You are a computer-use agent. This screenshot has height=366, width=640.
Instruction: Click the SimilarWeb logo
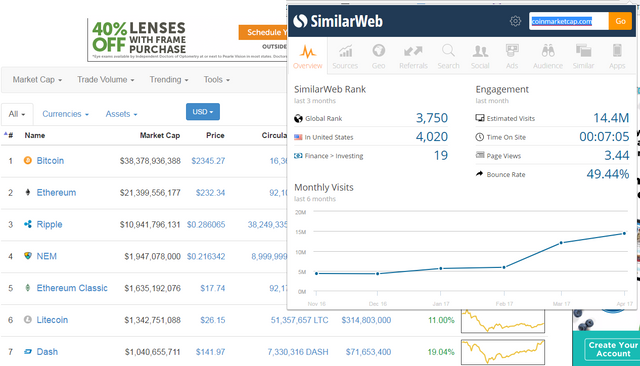[338, 21]
